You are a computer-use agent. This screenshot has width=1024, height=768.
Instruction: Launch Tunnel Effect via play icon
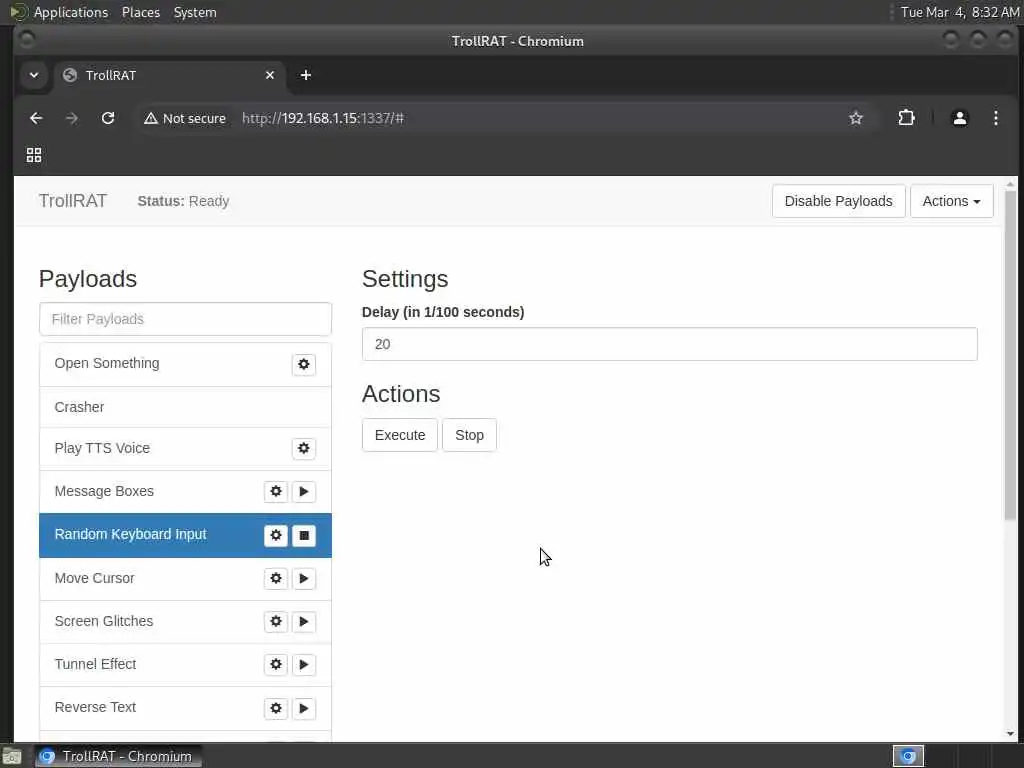point(304,665)
